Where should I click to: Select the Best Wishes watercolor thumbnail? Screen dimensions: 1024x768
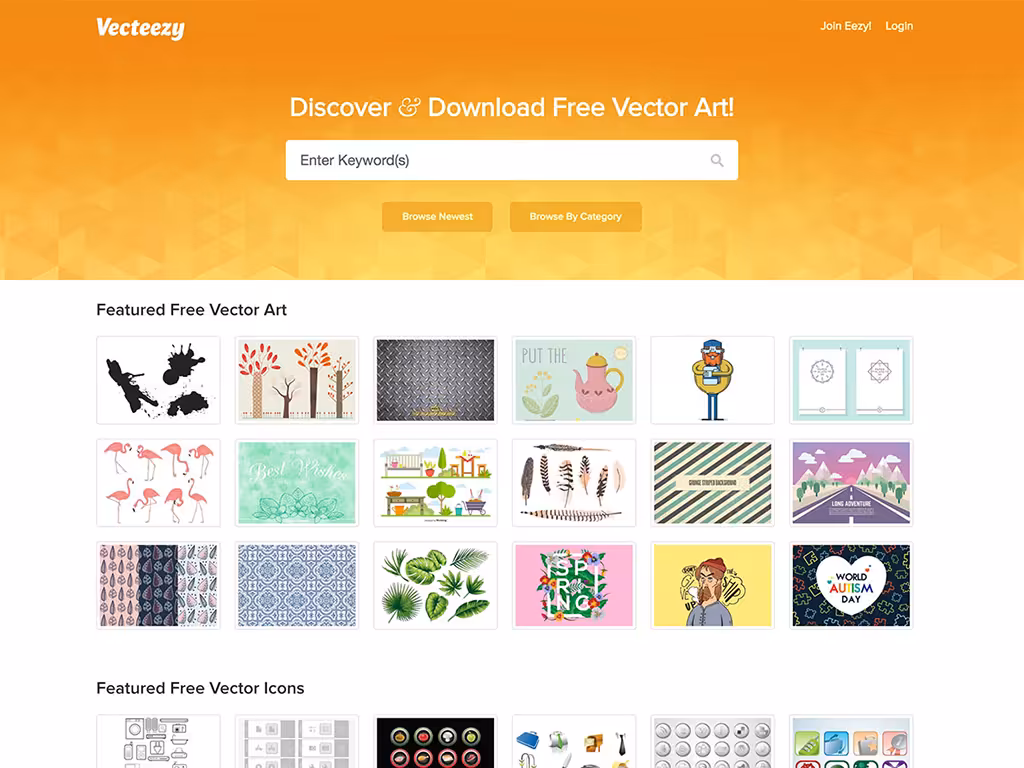tap(296, 483)
